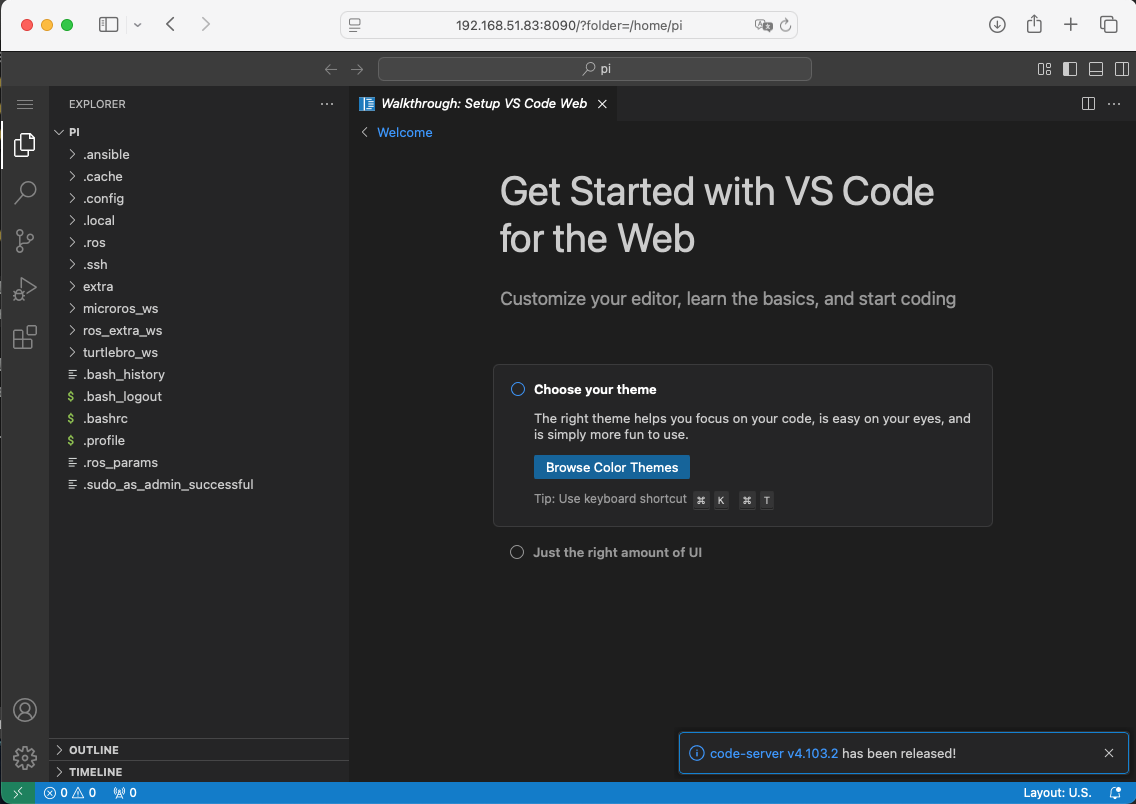Open the Accounts icon in activity bar

(x=25, y=710)
